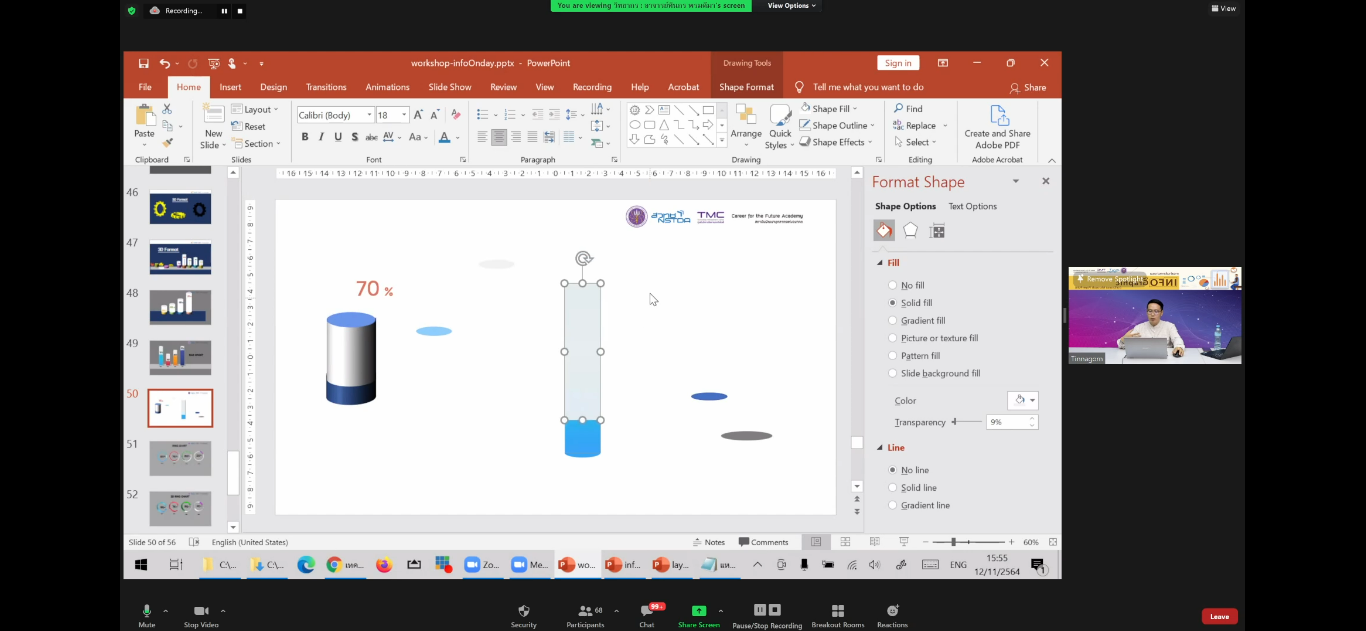The image size is (1366, 631).
Task: Create and Share Adobe PDF
Action: coord(997,126)
